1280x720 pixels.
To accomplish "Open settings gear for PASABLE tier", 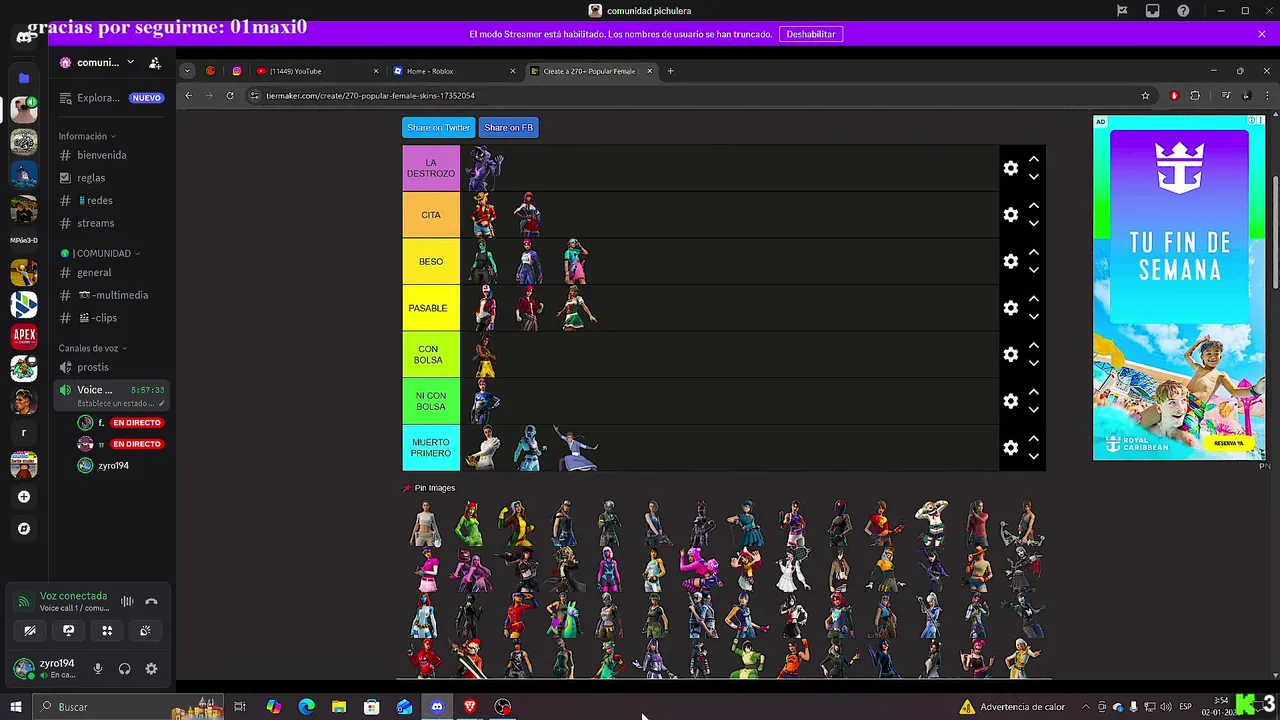I will click(x=1010, y=308).
